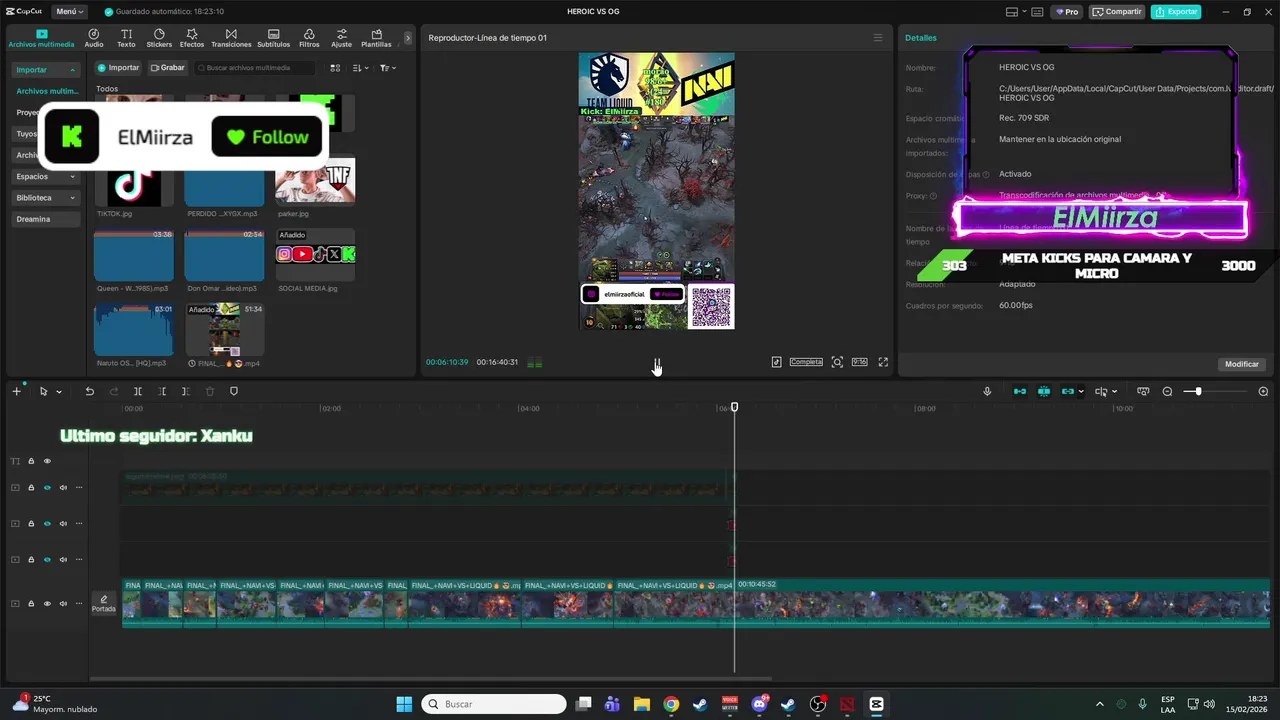Open the layout selector dropdown
1280x720 pixels.
pyautogui.click(x=1018, y=12)
